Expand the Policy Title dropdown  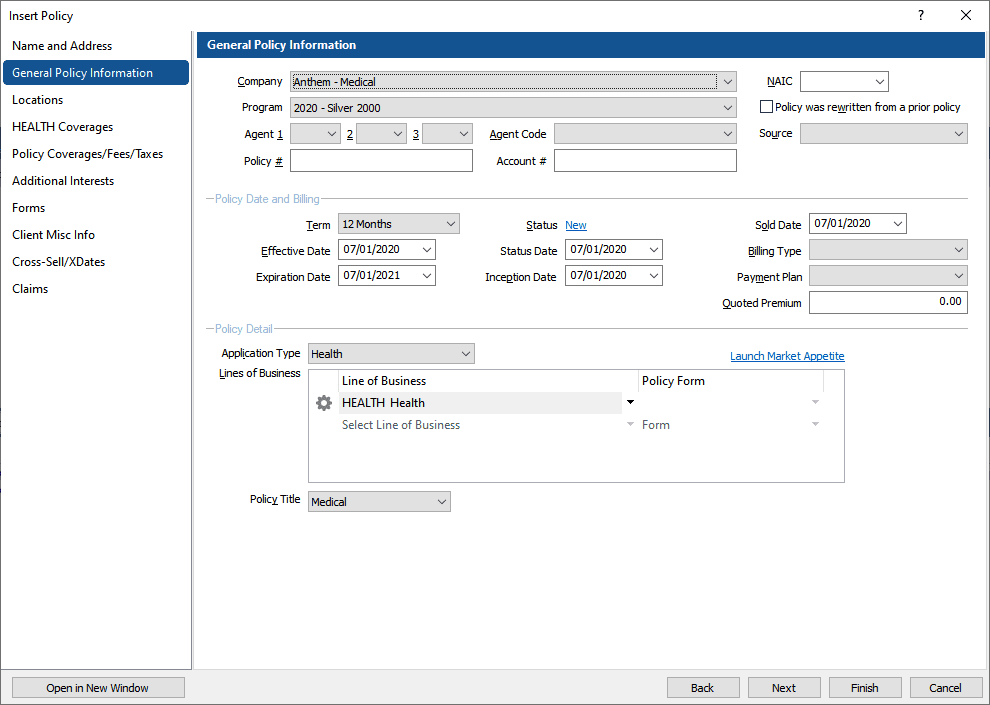442,502
